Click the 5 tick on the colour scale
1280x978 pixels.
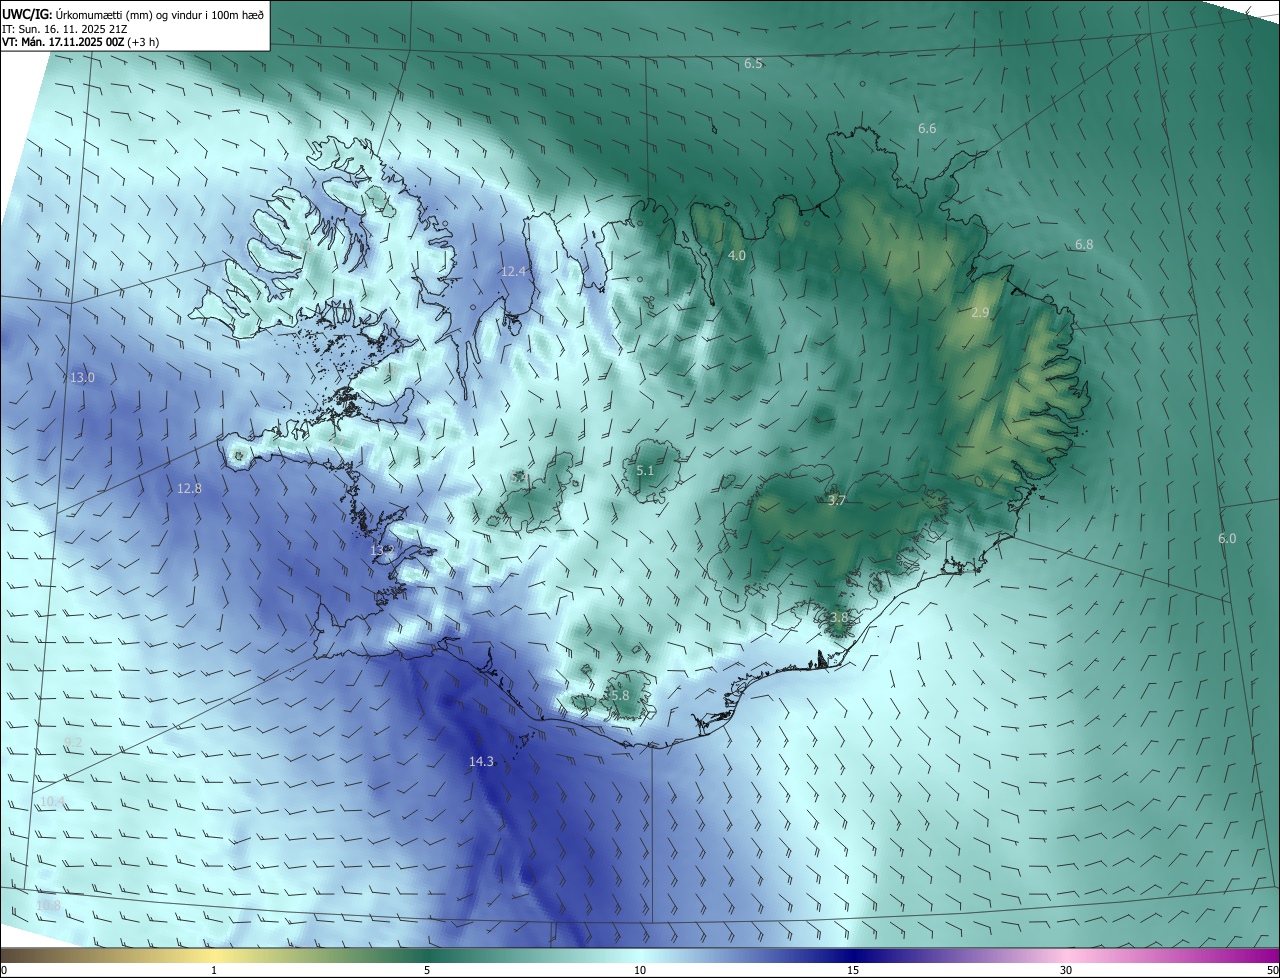point(427,970)
